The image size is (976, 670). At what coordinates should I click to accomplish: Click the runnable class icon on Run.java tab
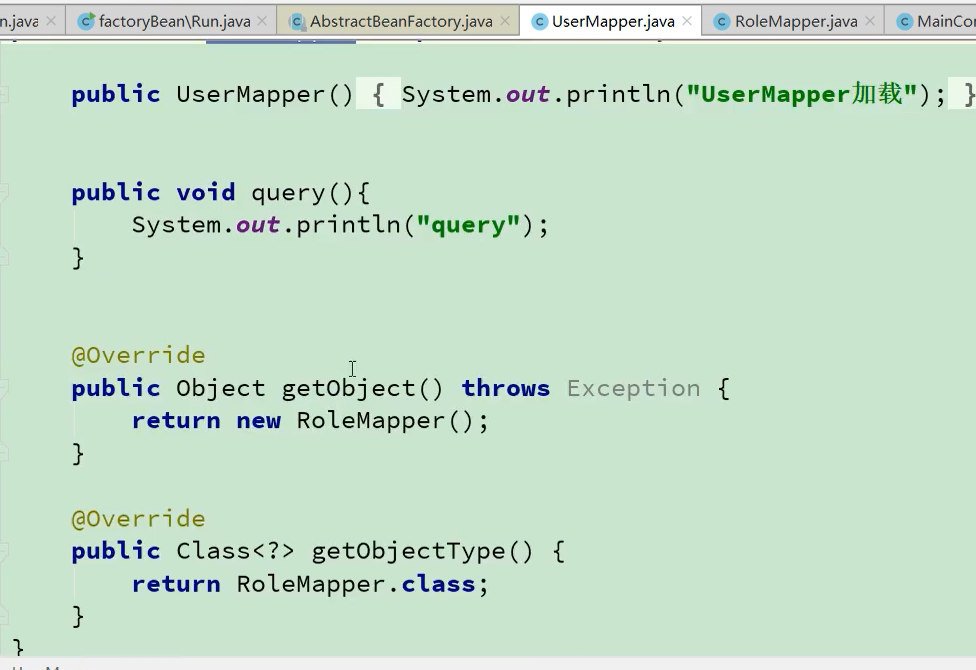[86, 22]
